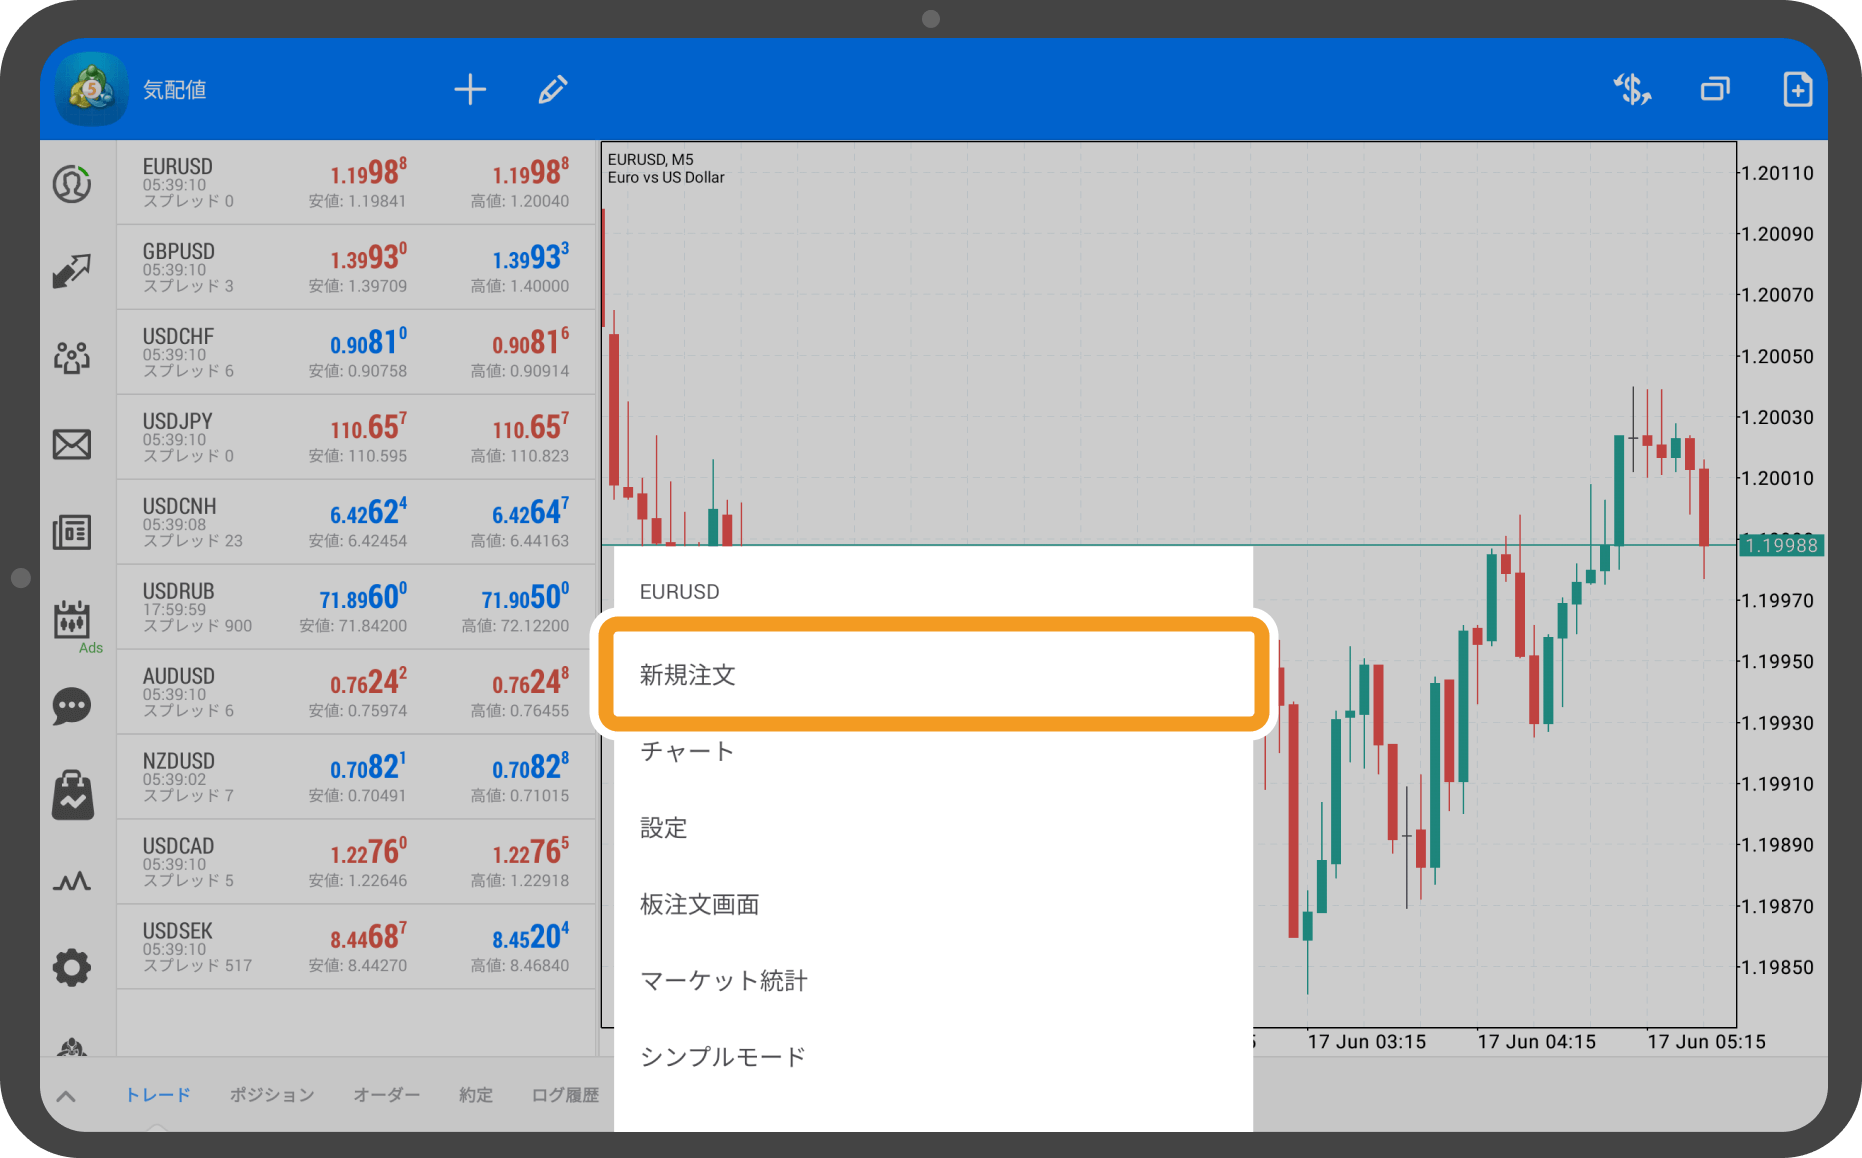The image size is (1862, 1158).
Task: Expand the bottom panel with the chevron
Action: click(66, 1096)
